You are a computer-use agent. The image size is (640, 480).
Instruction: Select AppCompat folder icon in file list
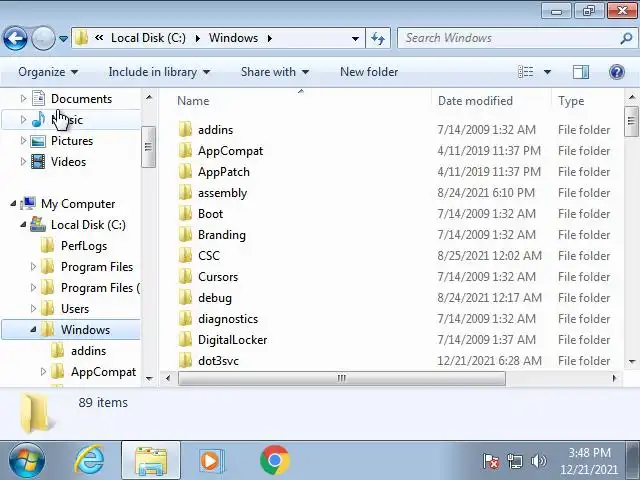click(x=185, y=151)
